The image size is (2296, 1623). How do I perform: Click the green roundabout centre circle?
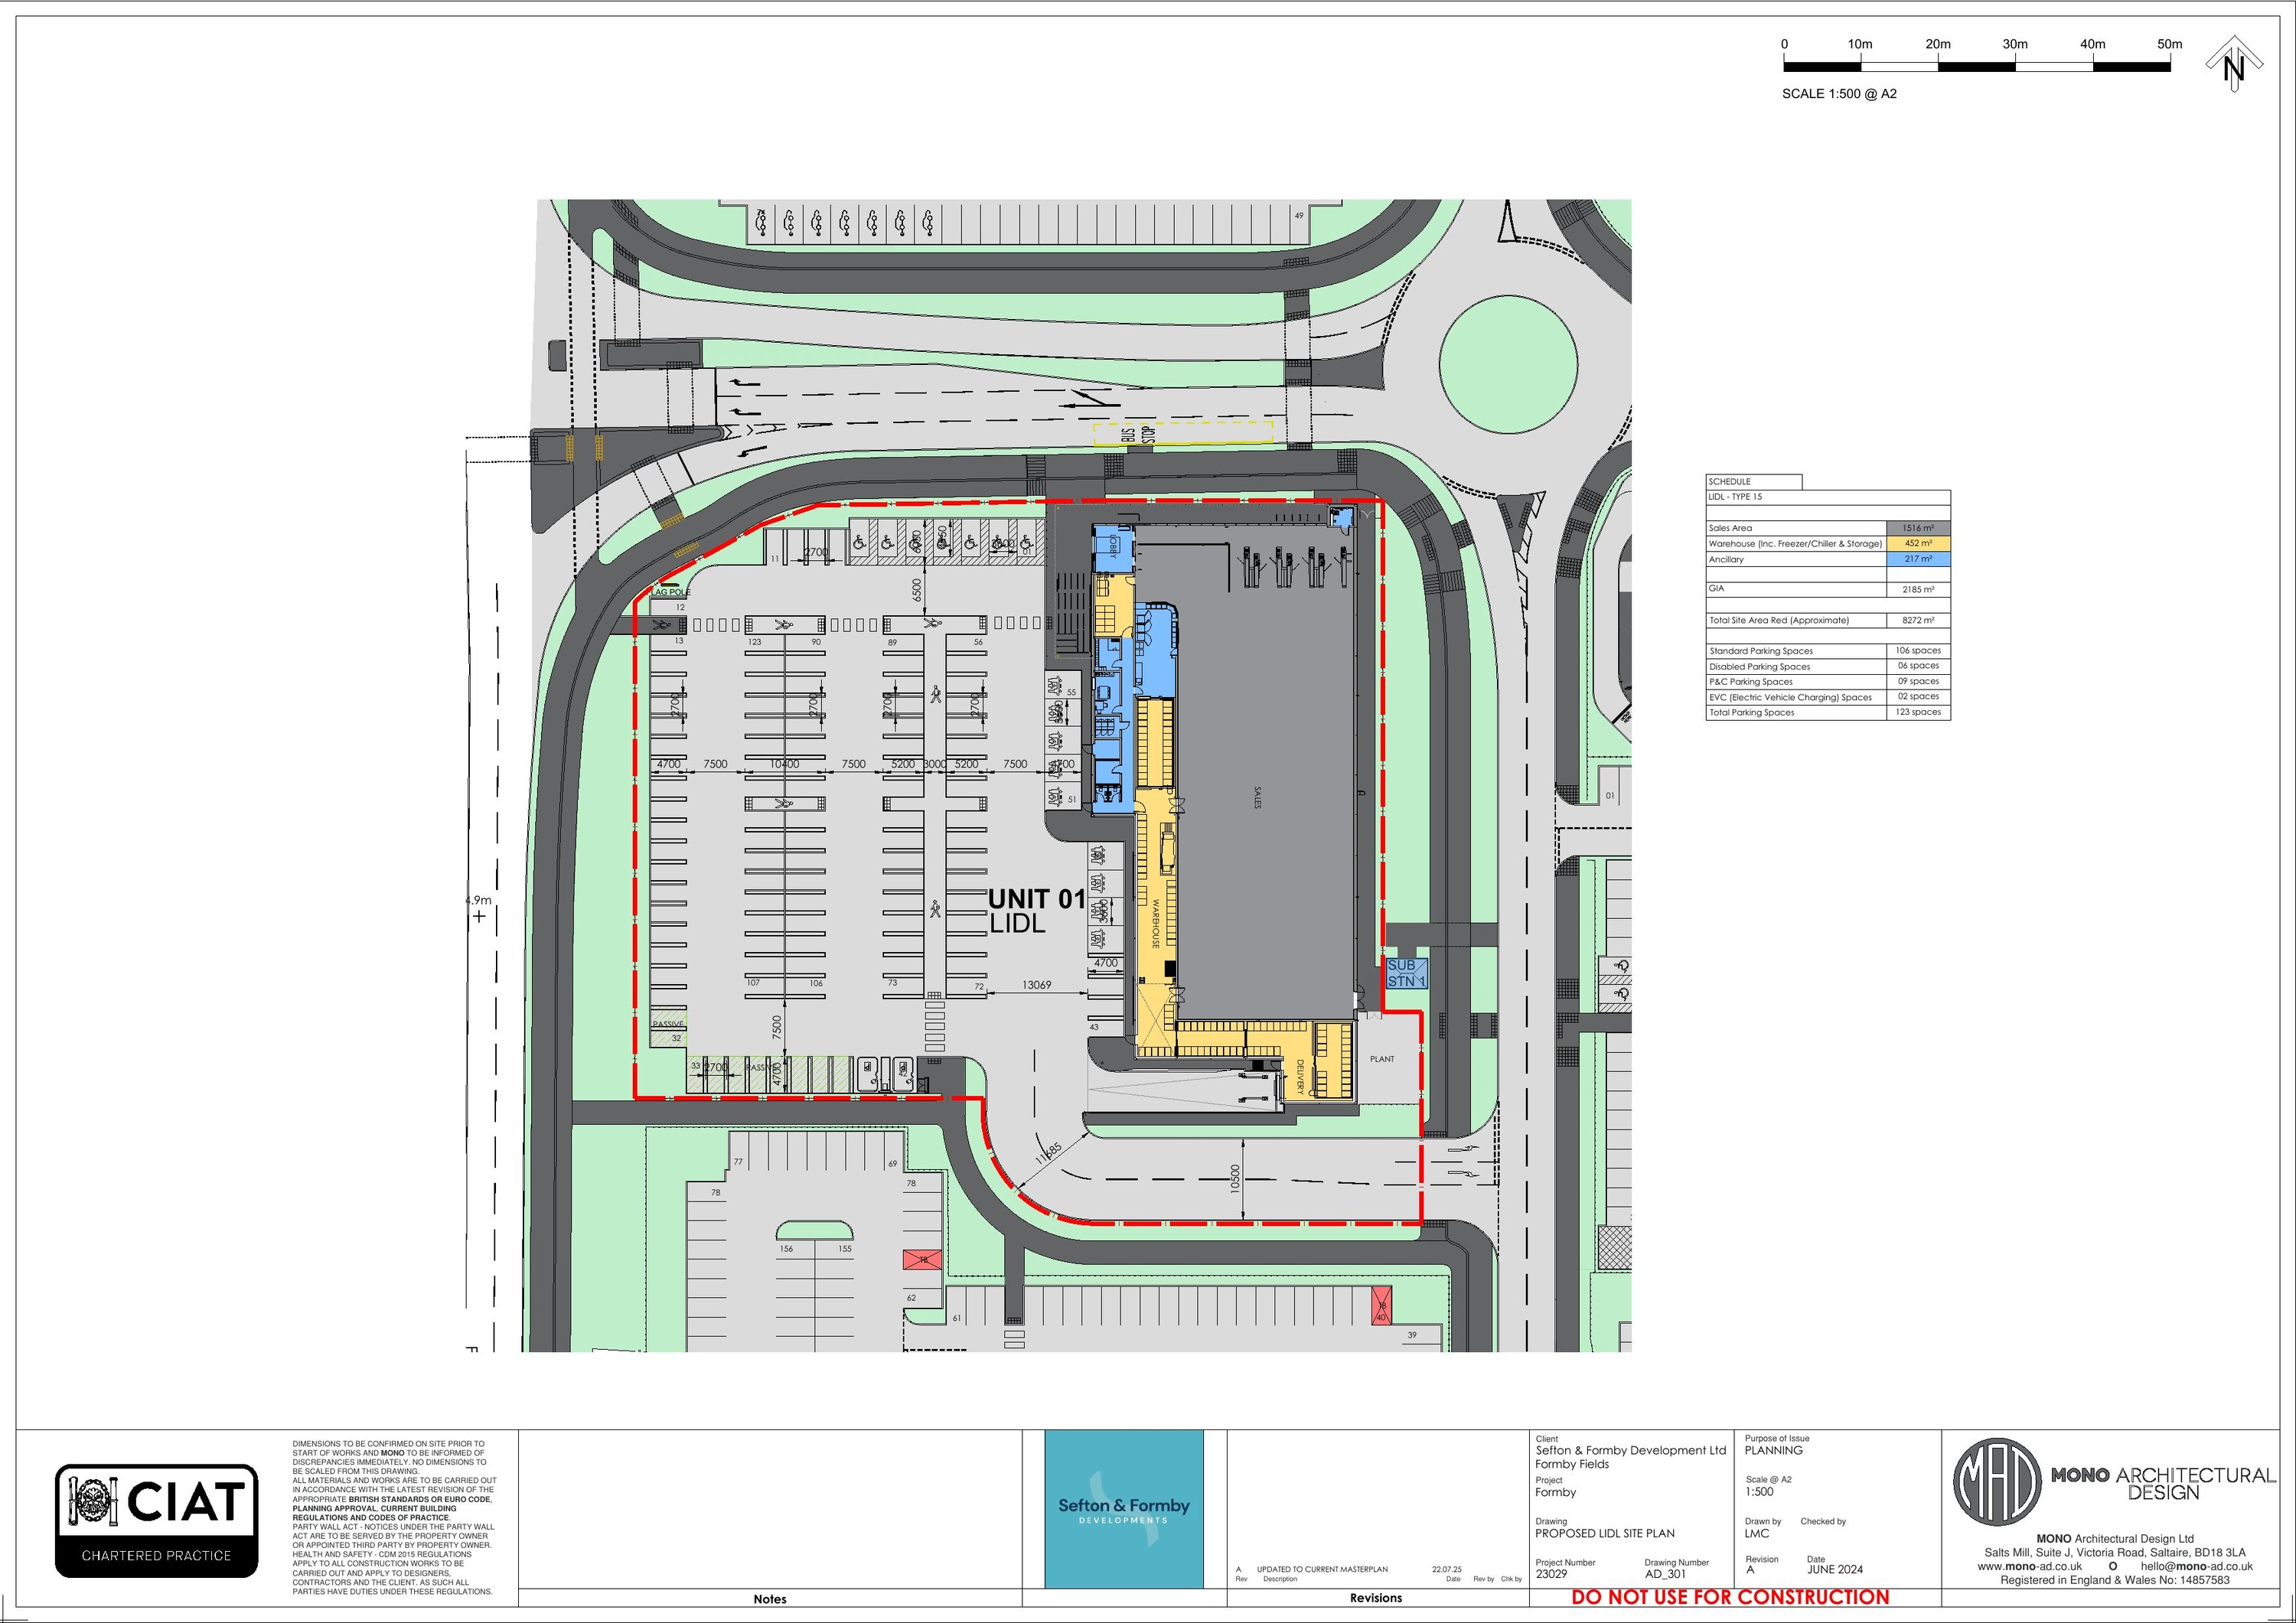(x=1508, y=363)
